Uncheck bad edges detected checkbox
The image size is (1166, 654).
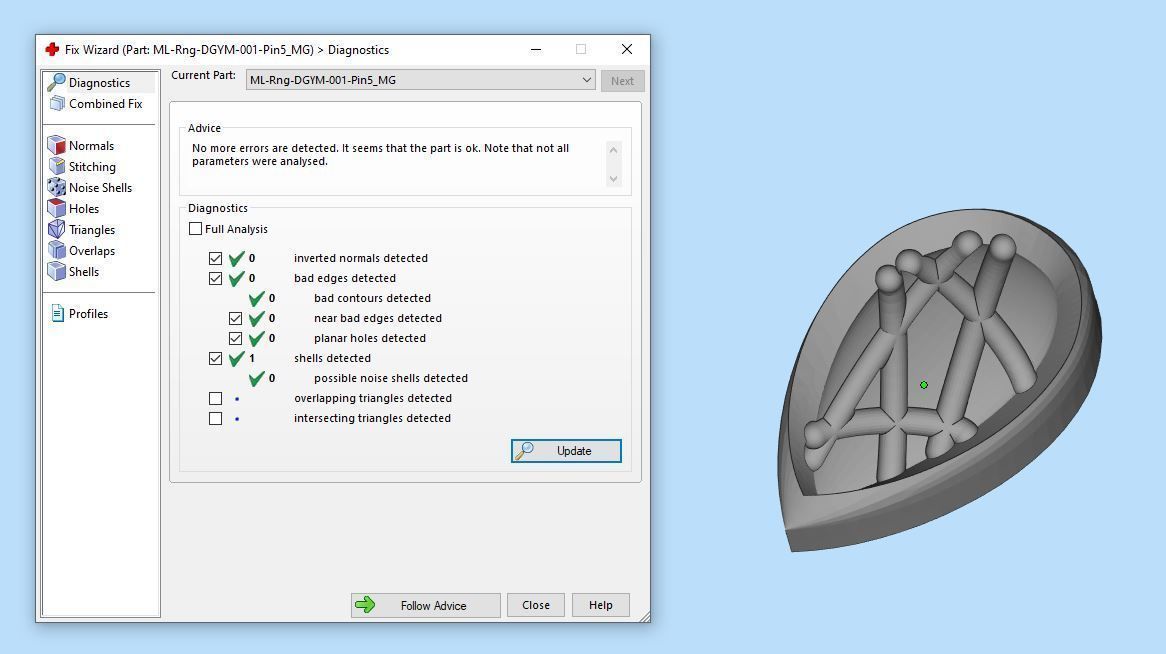(x=216, y=278)
